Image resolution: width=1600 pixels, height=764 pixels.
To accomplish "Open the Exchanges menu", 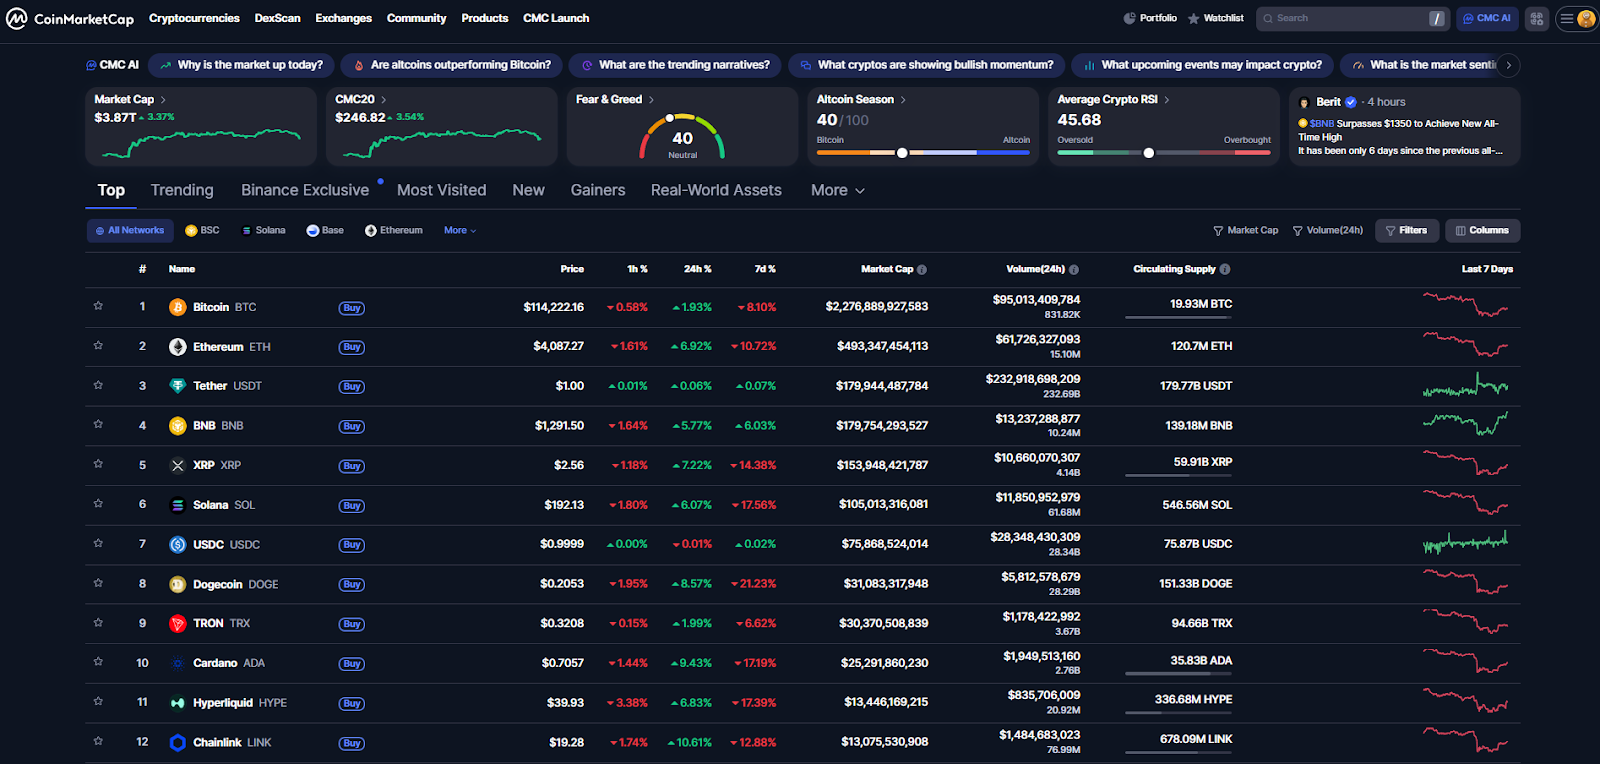I will (343, 18).
